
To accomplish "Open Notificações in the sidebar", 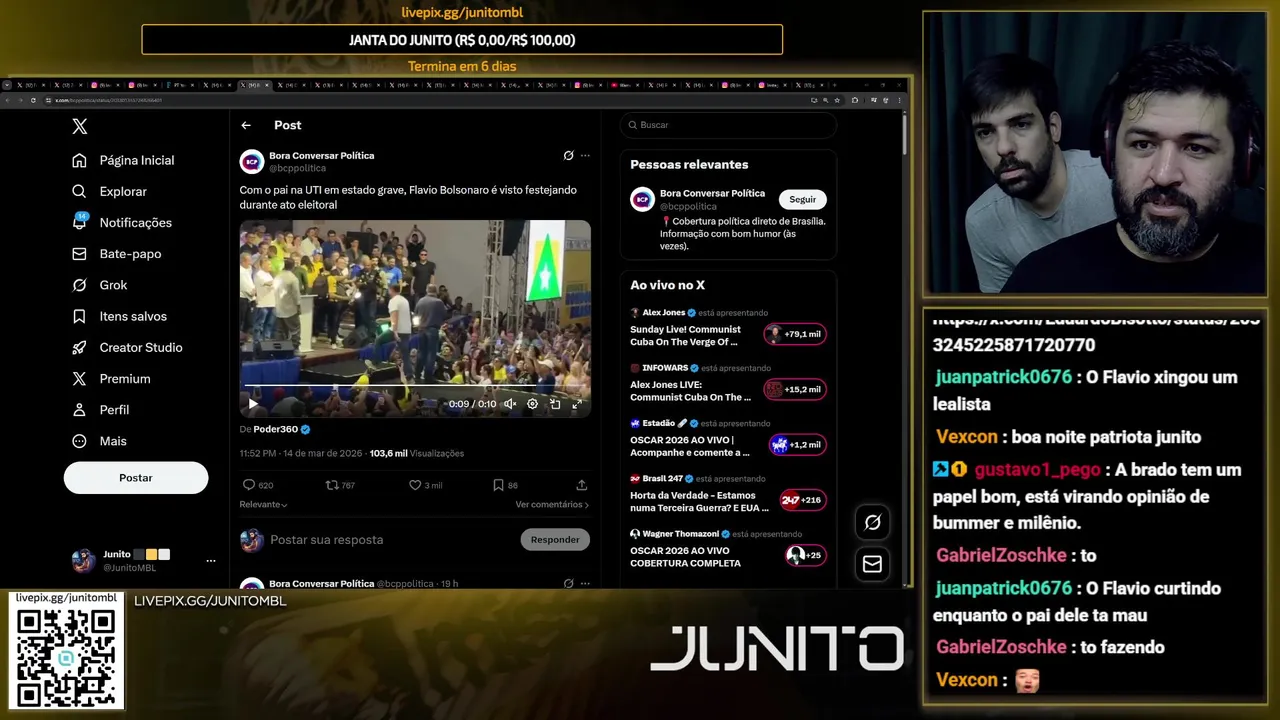I will coord(122,222).
